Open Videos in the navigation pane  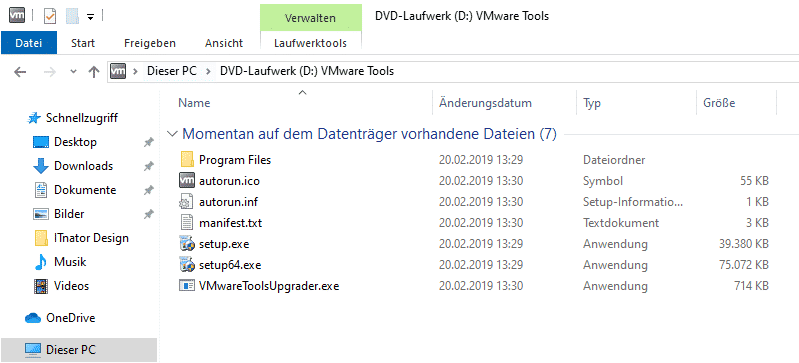72,286
